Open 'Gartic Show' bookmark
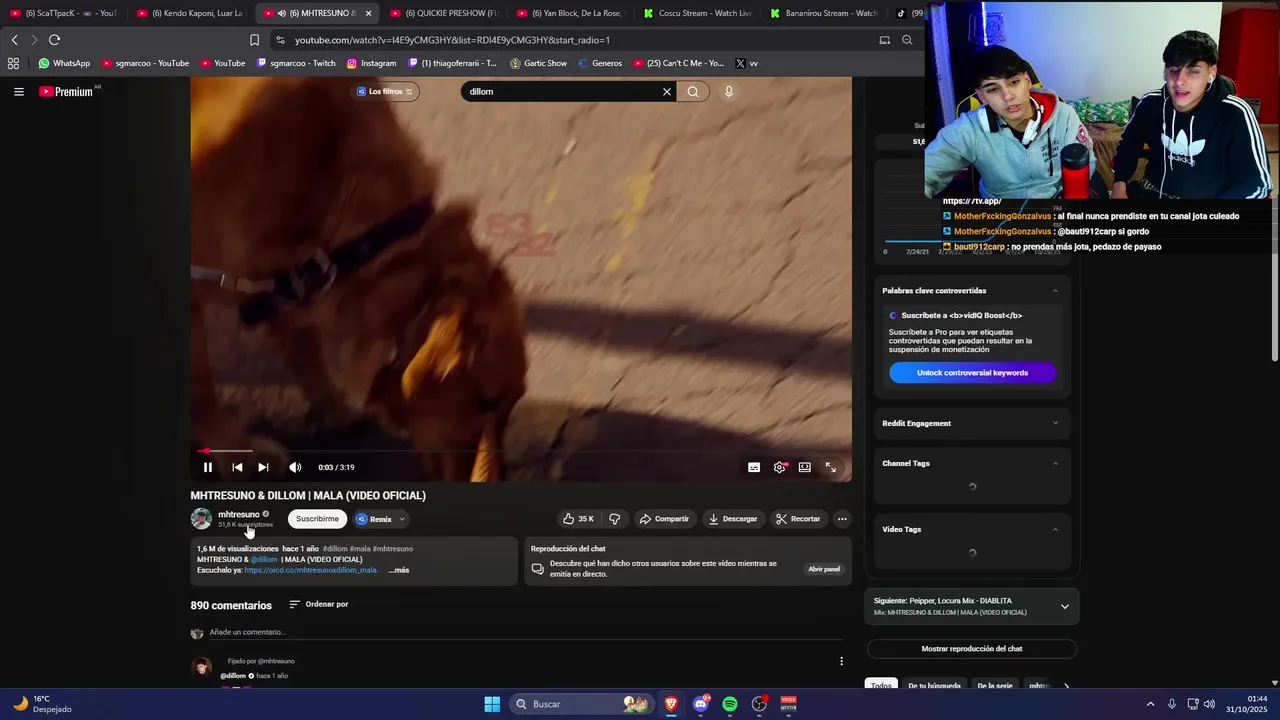The image size is (1280, 720). click(538, 63)
